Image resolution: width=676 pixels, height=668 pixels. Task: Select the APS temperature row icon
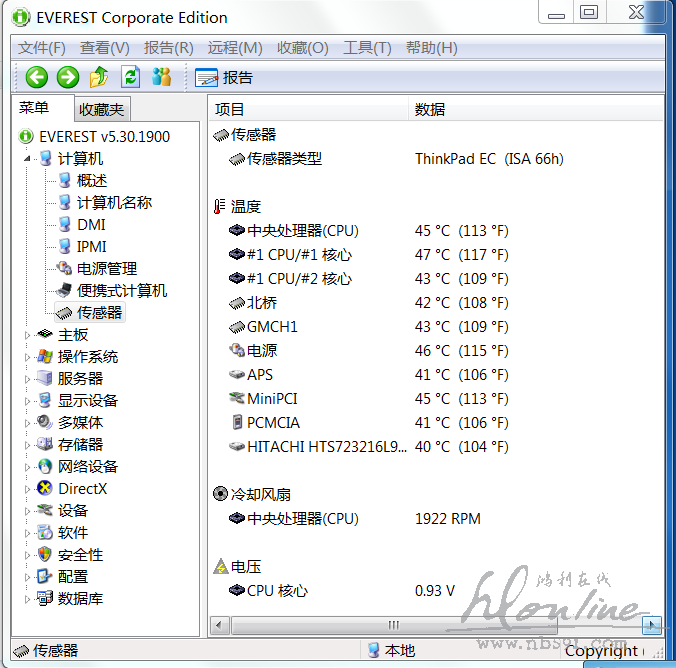(x=237, y=374)
